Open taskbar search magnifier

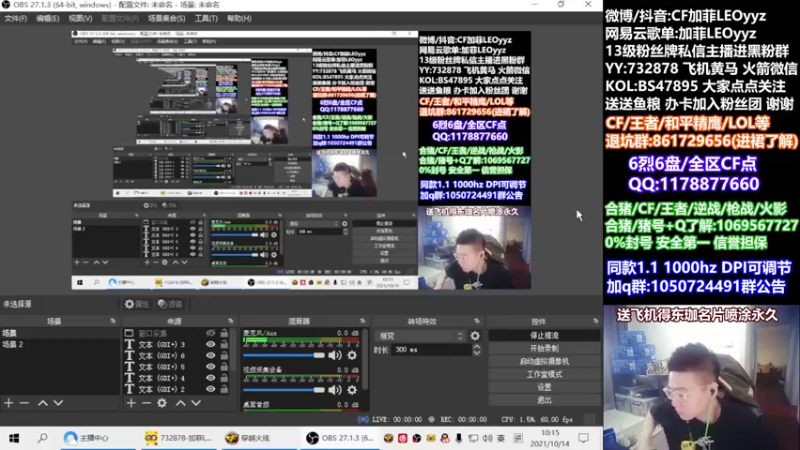coord(43,438)
